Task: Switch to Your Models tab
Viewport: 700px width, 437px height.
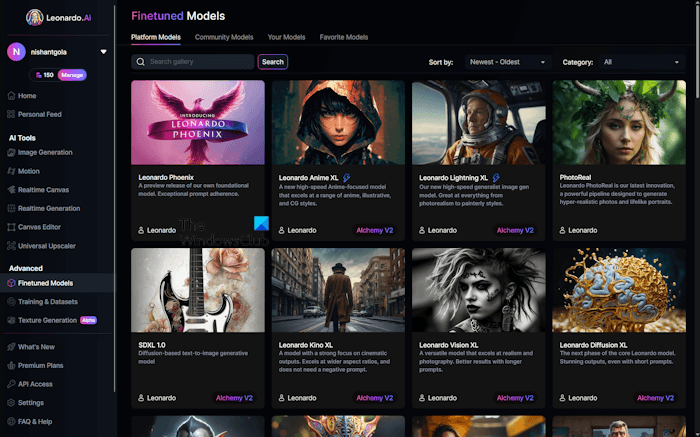Action: click(287, 37)
